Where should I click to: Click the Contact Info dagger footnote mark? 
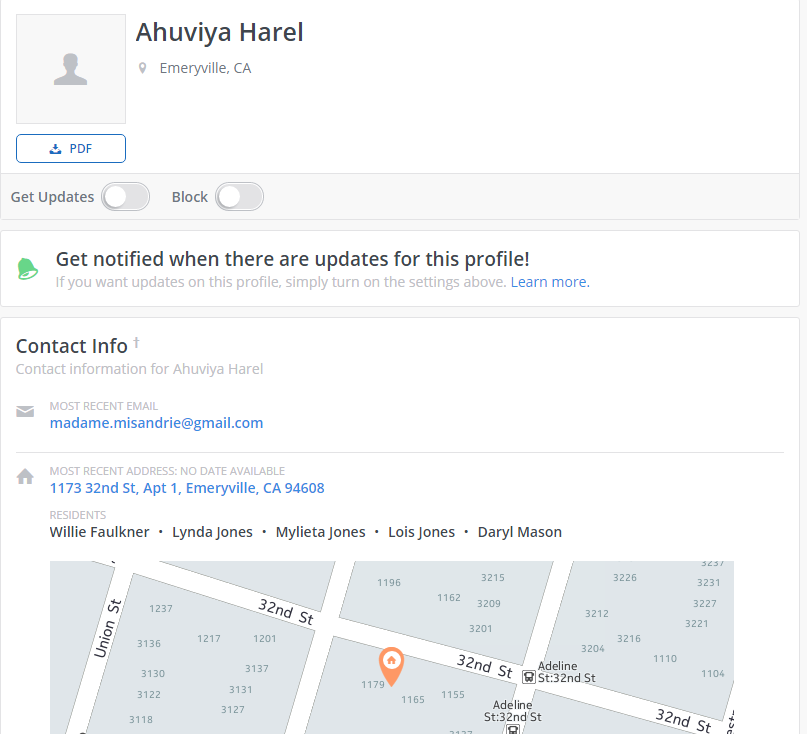136,342
